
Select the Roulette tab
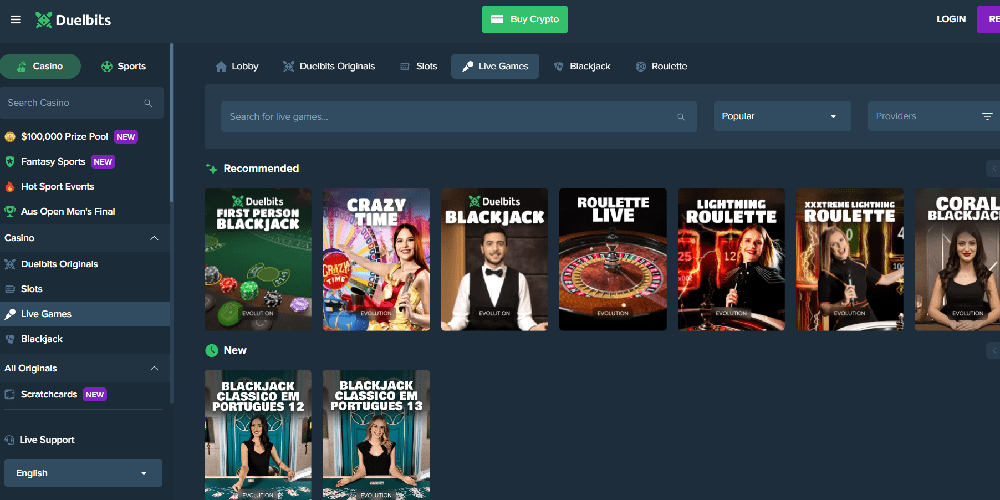click(x=661, y=67)
